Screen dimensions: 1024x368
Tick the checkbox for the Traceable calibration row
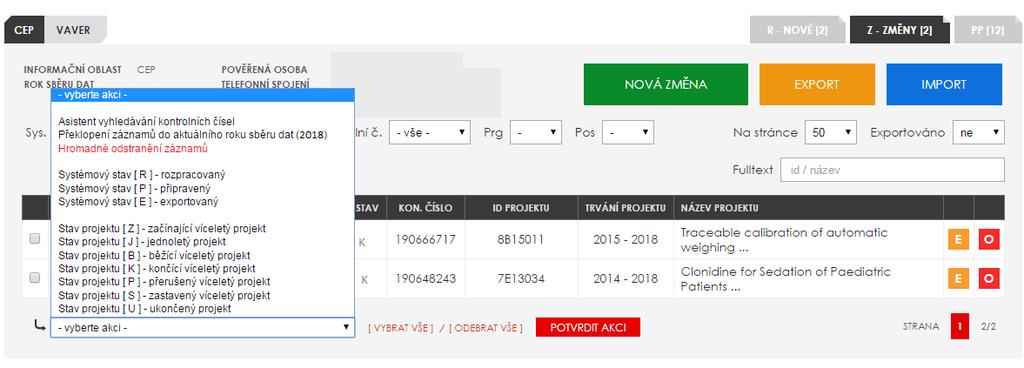[35, 239]
